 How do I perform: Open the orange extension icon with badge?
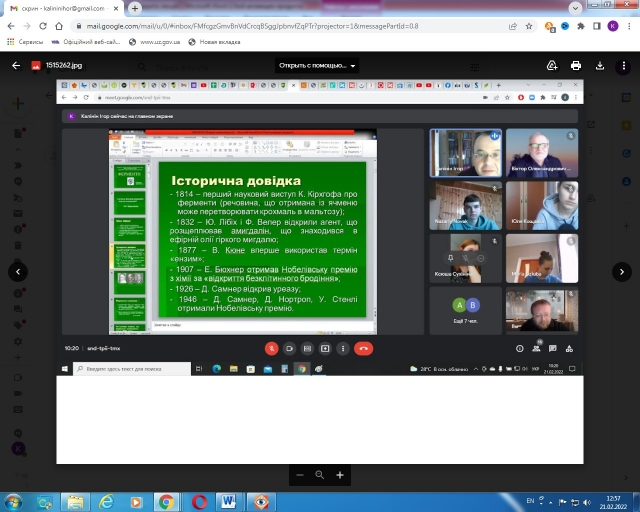[549, 27]
